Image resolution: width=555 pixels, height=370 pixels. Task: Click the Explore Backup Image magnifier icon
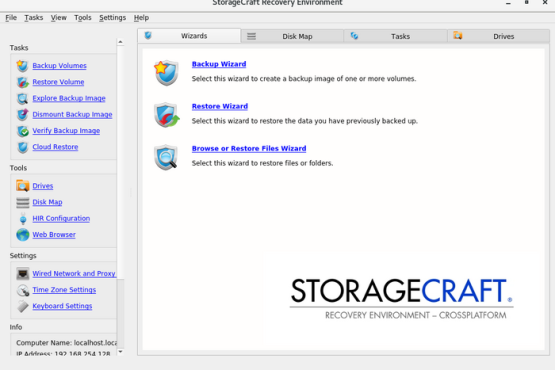pyautogui.click(x=22, y=98)
